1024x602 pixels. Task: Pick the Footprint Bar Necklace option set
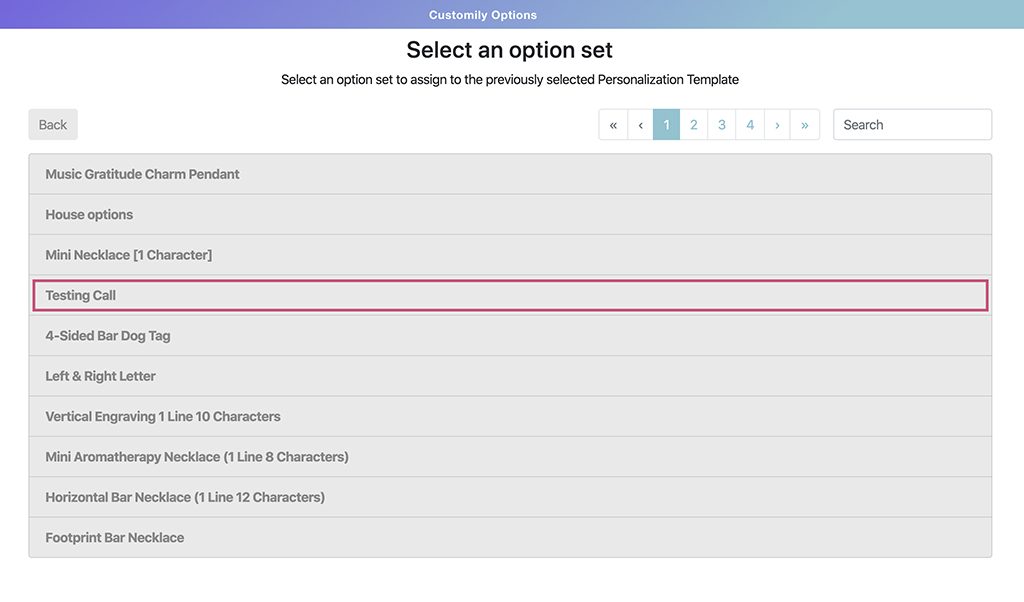(510, 538)
